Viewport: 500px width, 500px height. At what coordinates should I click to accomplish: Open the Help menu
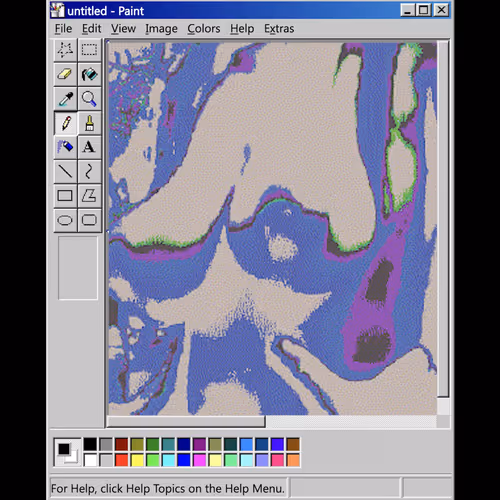[242, 29]
